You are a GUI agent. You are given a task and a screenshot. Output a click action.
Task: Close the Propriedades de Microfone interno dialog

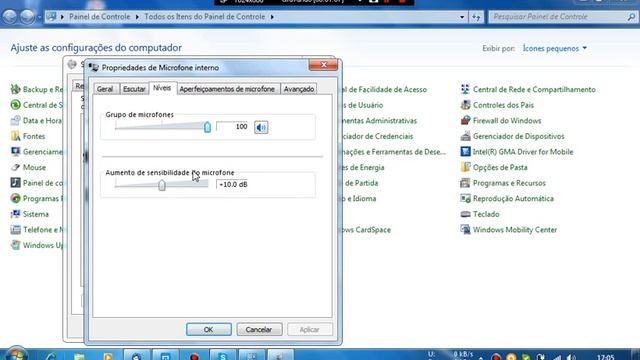323,65
